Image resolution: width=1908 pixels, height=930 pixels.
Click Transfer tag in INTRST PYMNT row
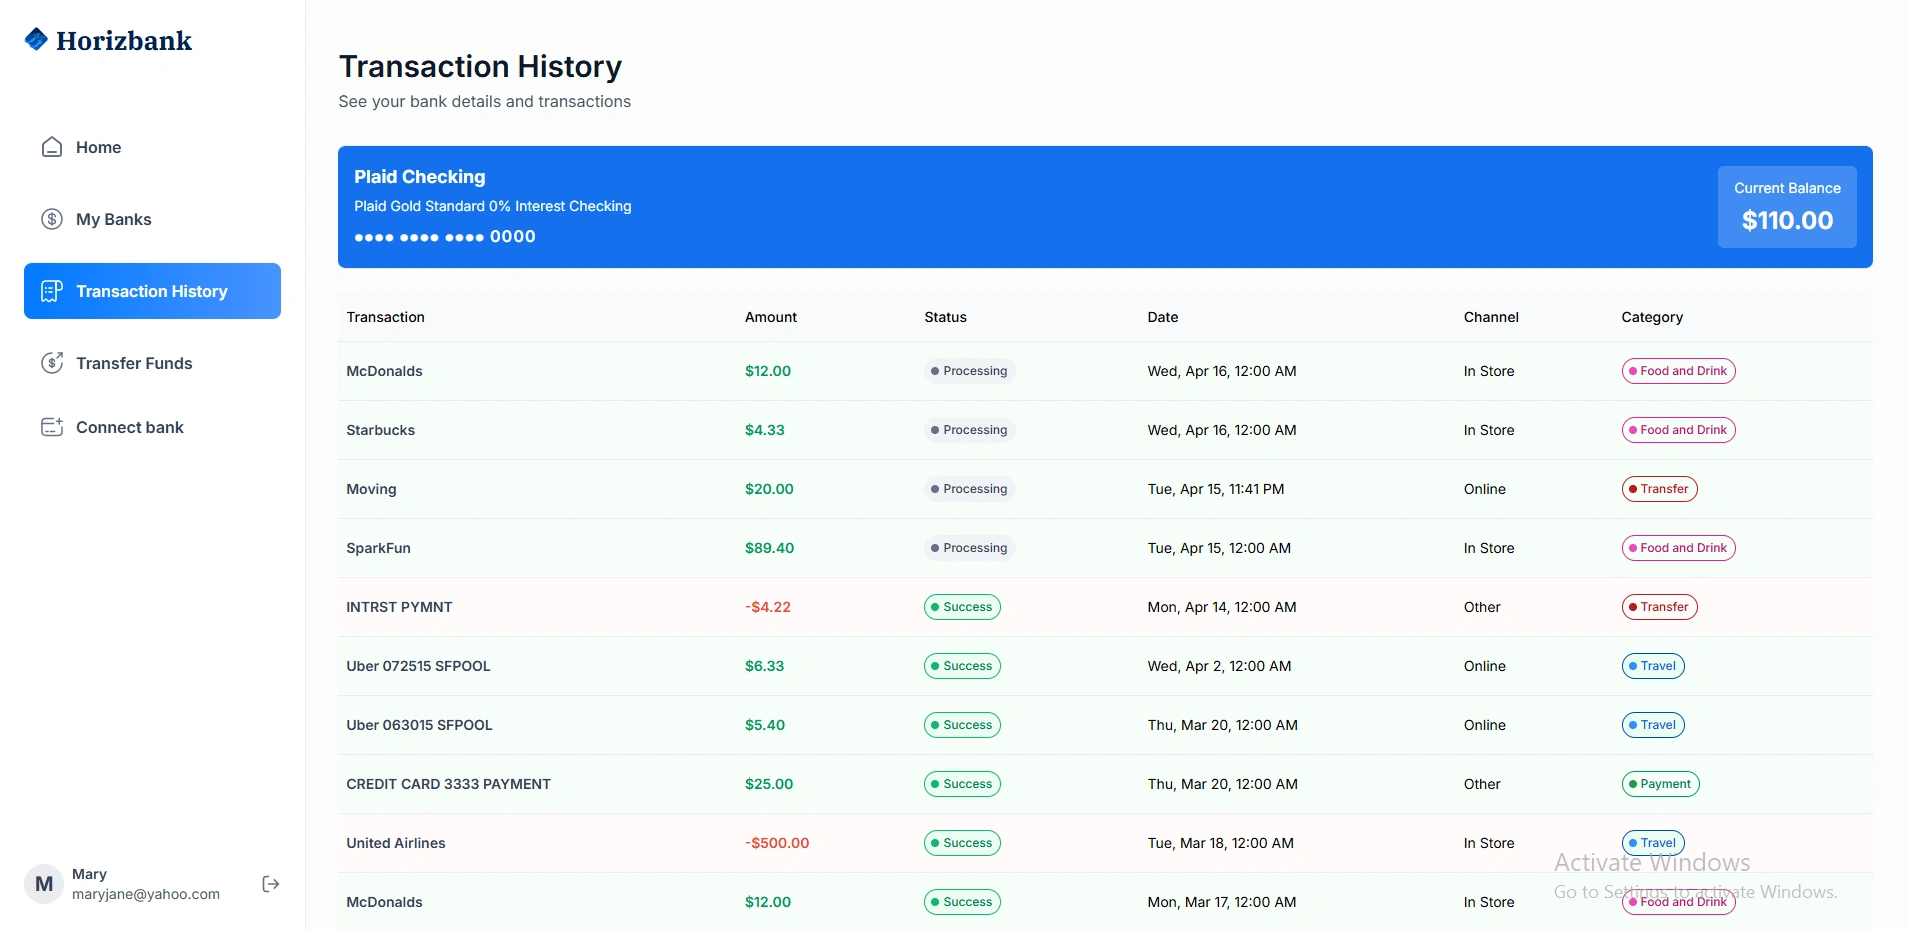(x=1659, y=607)
